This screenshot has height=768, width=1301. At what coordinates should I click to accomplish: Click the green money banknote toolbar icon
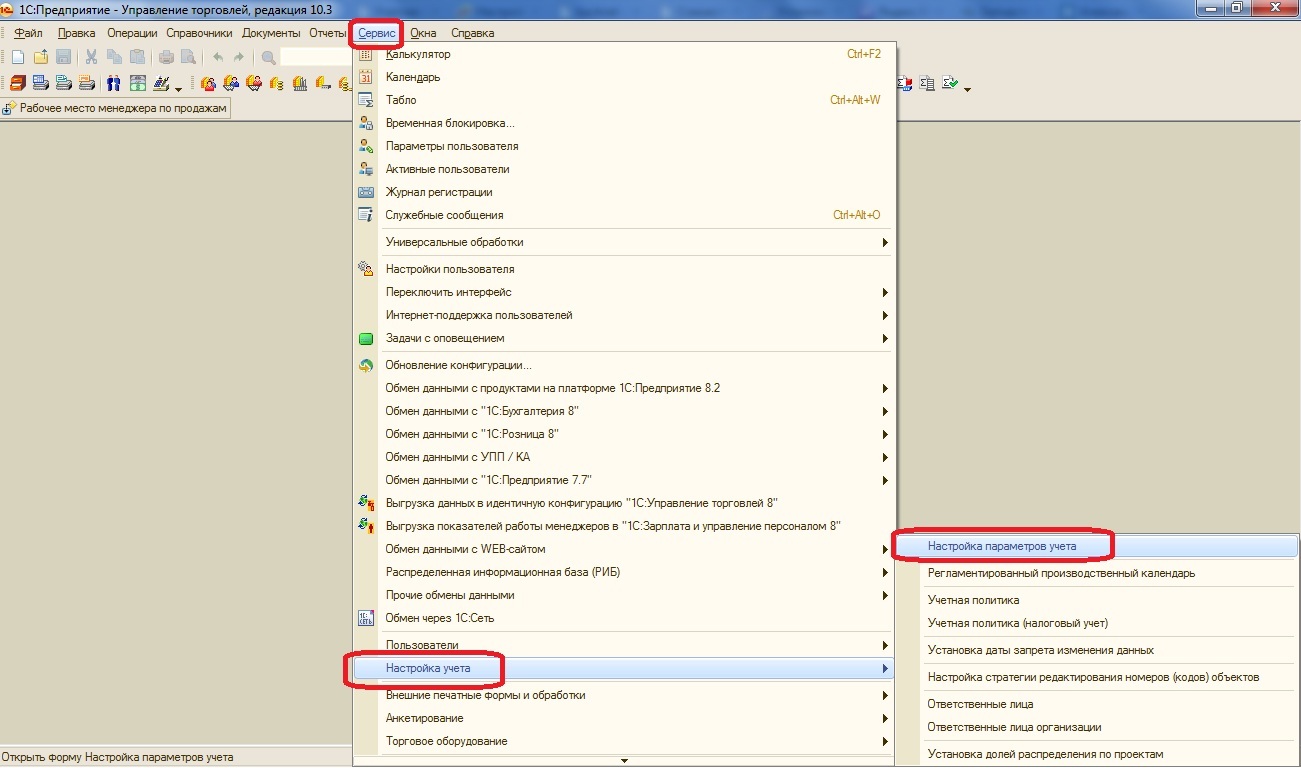138,83
